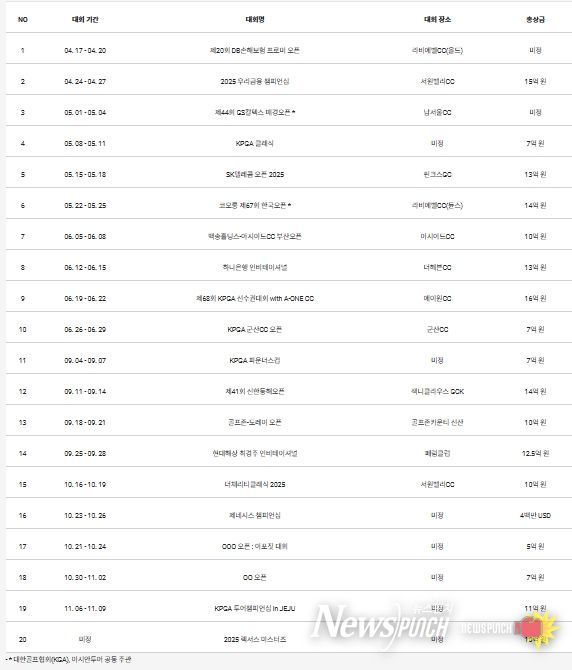Select the 대회 기간 column header

tap(85, 20)
